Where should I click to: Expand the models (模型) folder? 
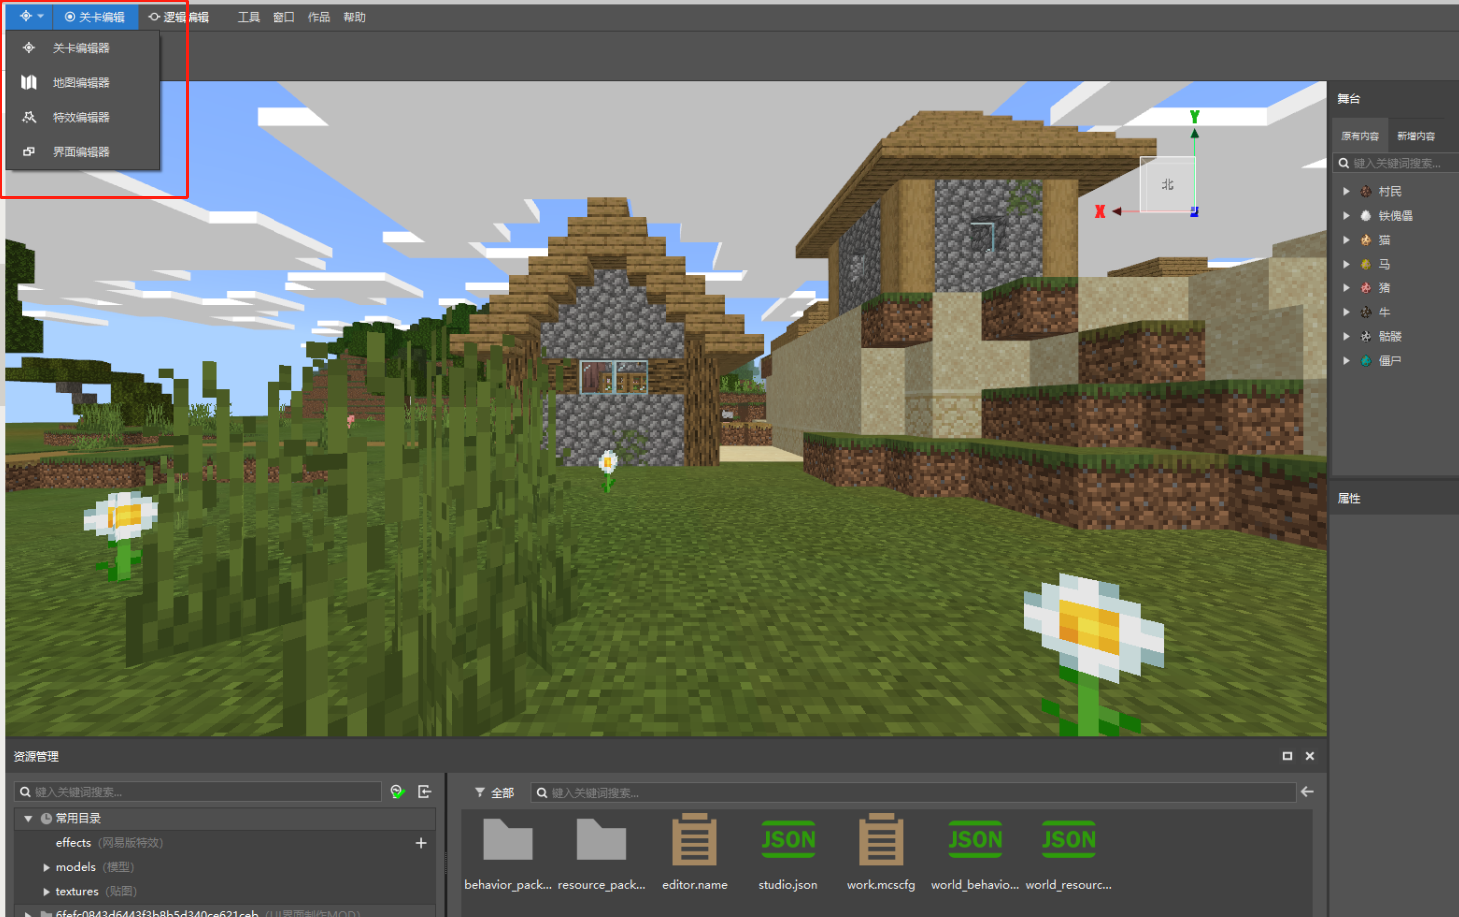(46, 867)
